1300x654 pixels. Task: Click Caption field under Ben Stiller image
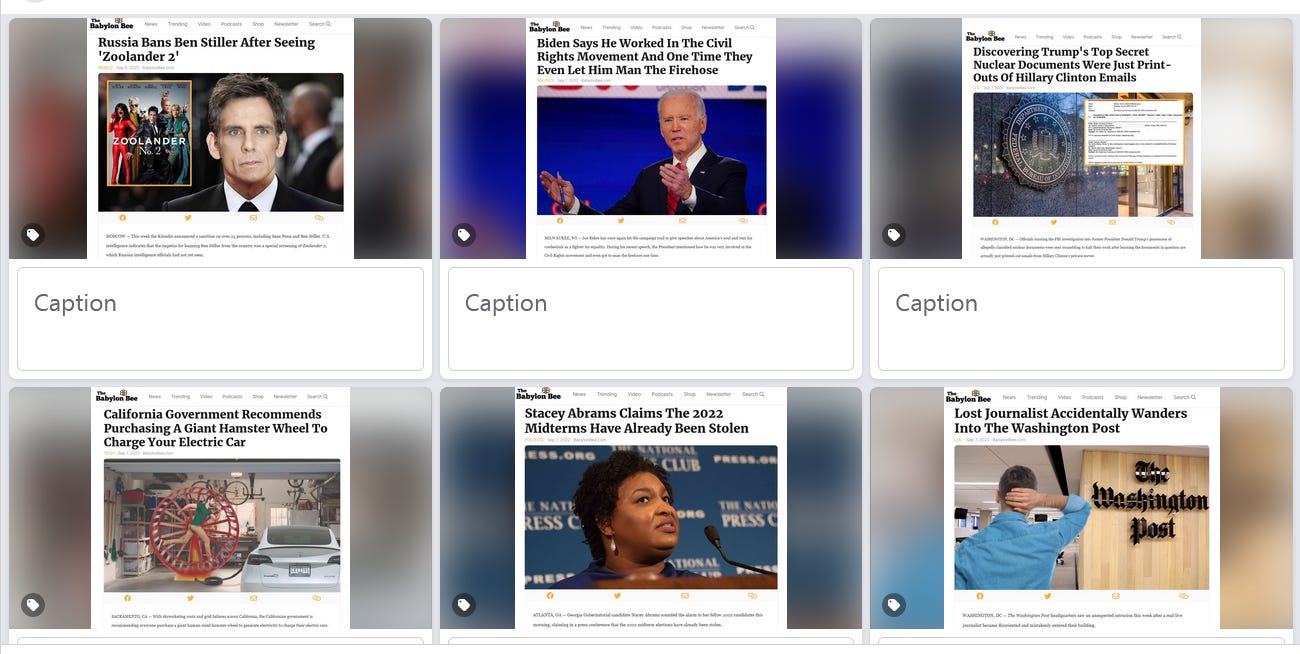[220, 319]
